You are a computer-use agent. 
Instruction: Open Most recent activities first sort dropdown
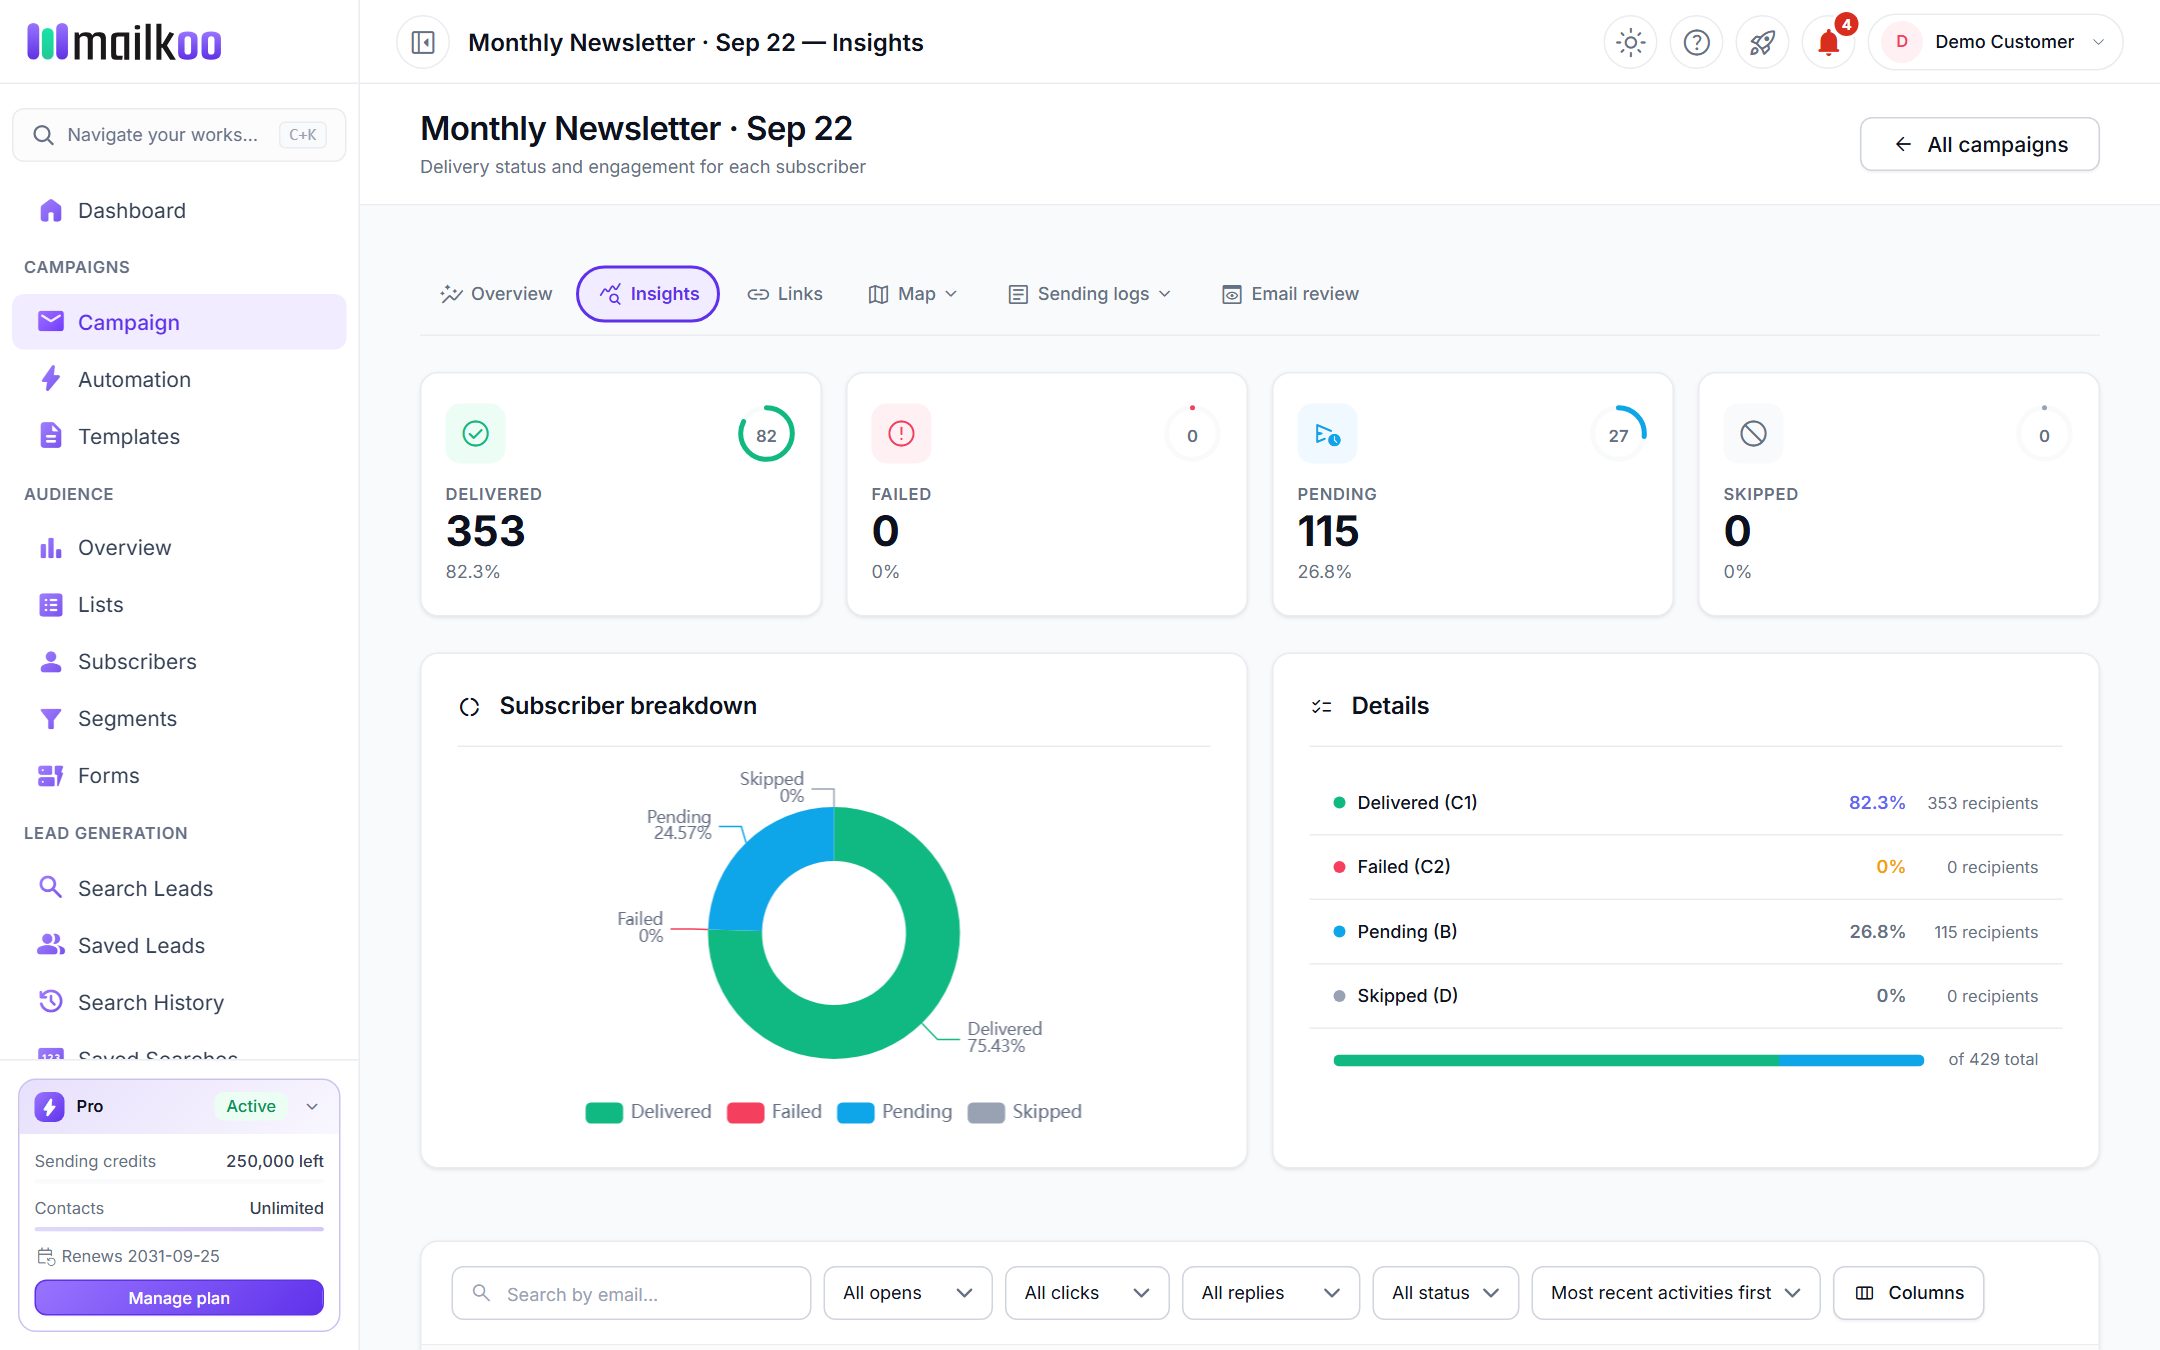click(1676, 1293)
